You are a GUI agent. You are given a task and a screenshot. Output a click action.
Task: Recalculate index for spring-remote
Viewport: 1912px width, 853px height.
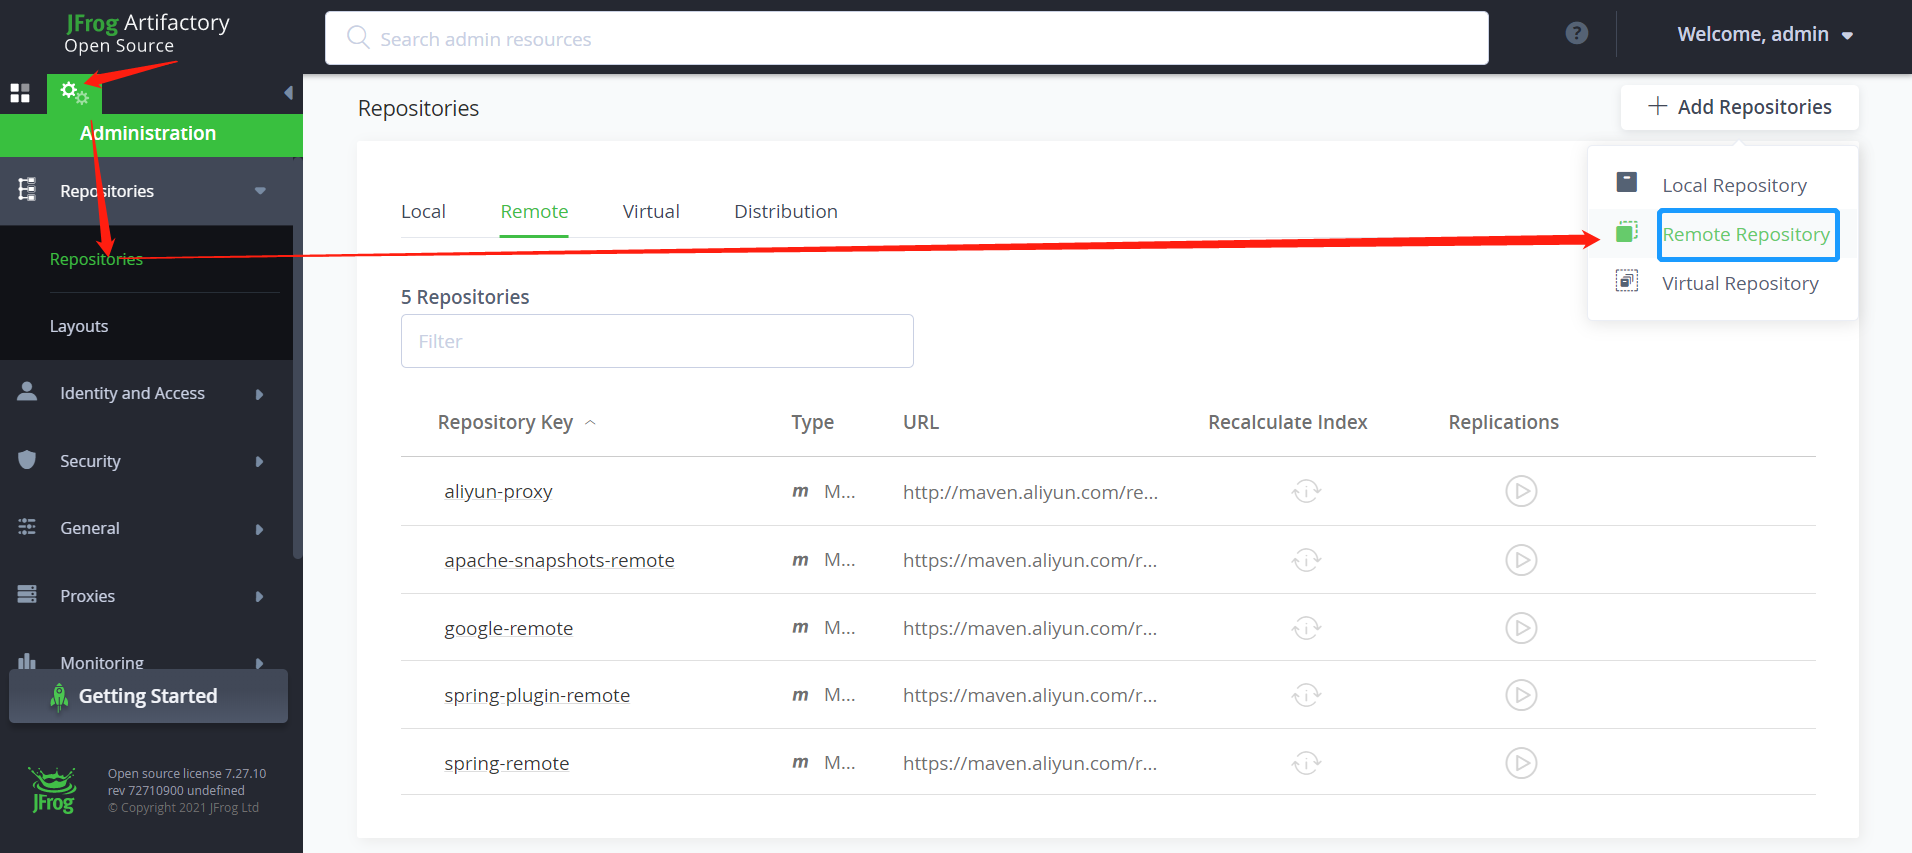[1306, 763]
